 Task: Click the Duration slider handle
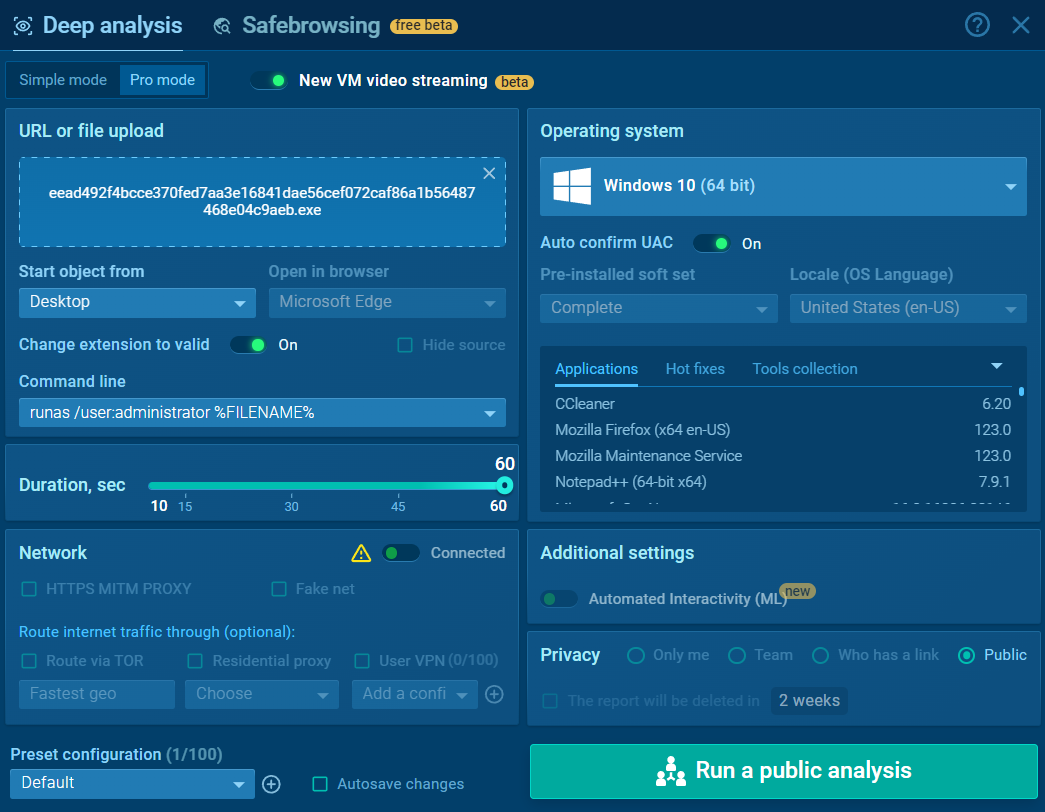coord(505,485)
